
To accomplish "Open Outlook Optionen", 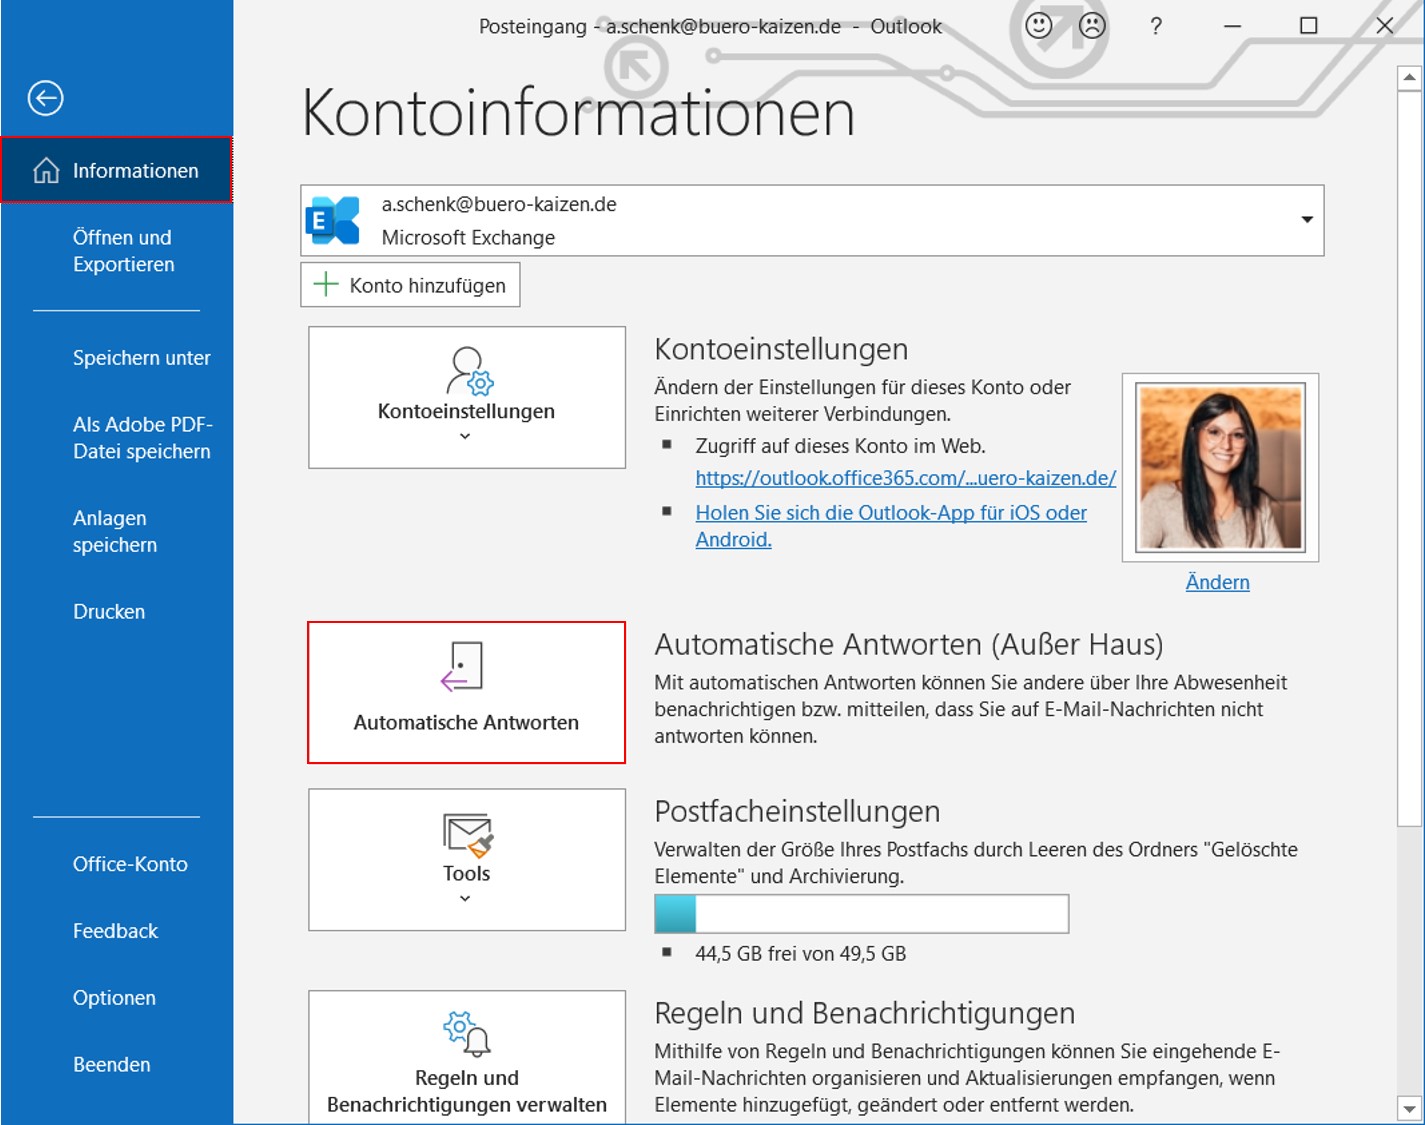I will (x=114, y=998).
